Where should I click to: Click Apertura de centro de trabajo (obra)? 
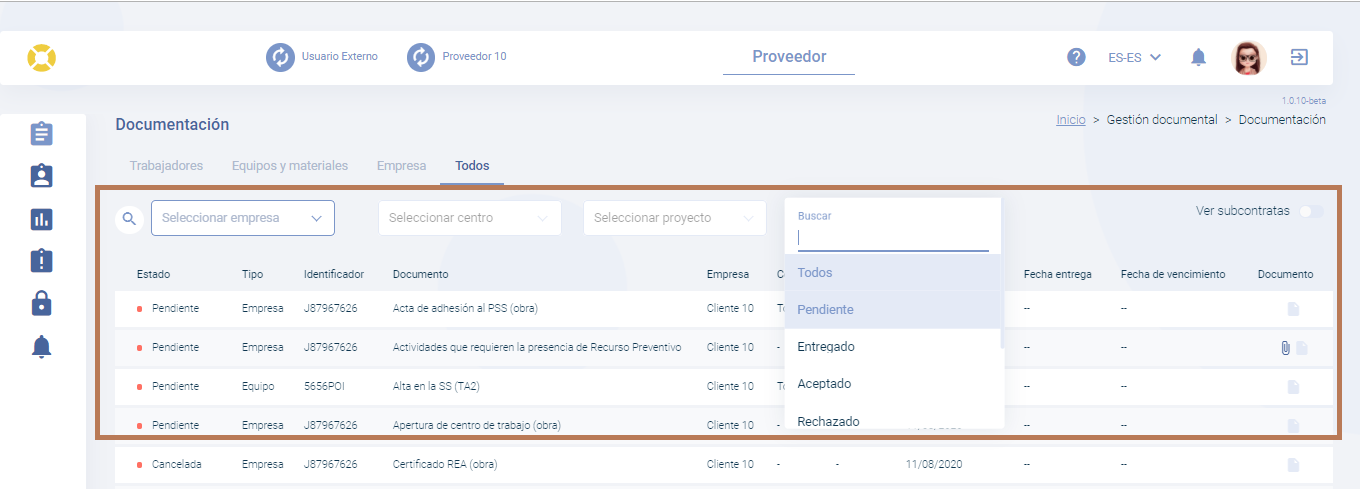(x=477, y=426)
